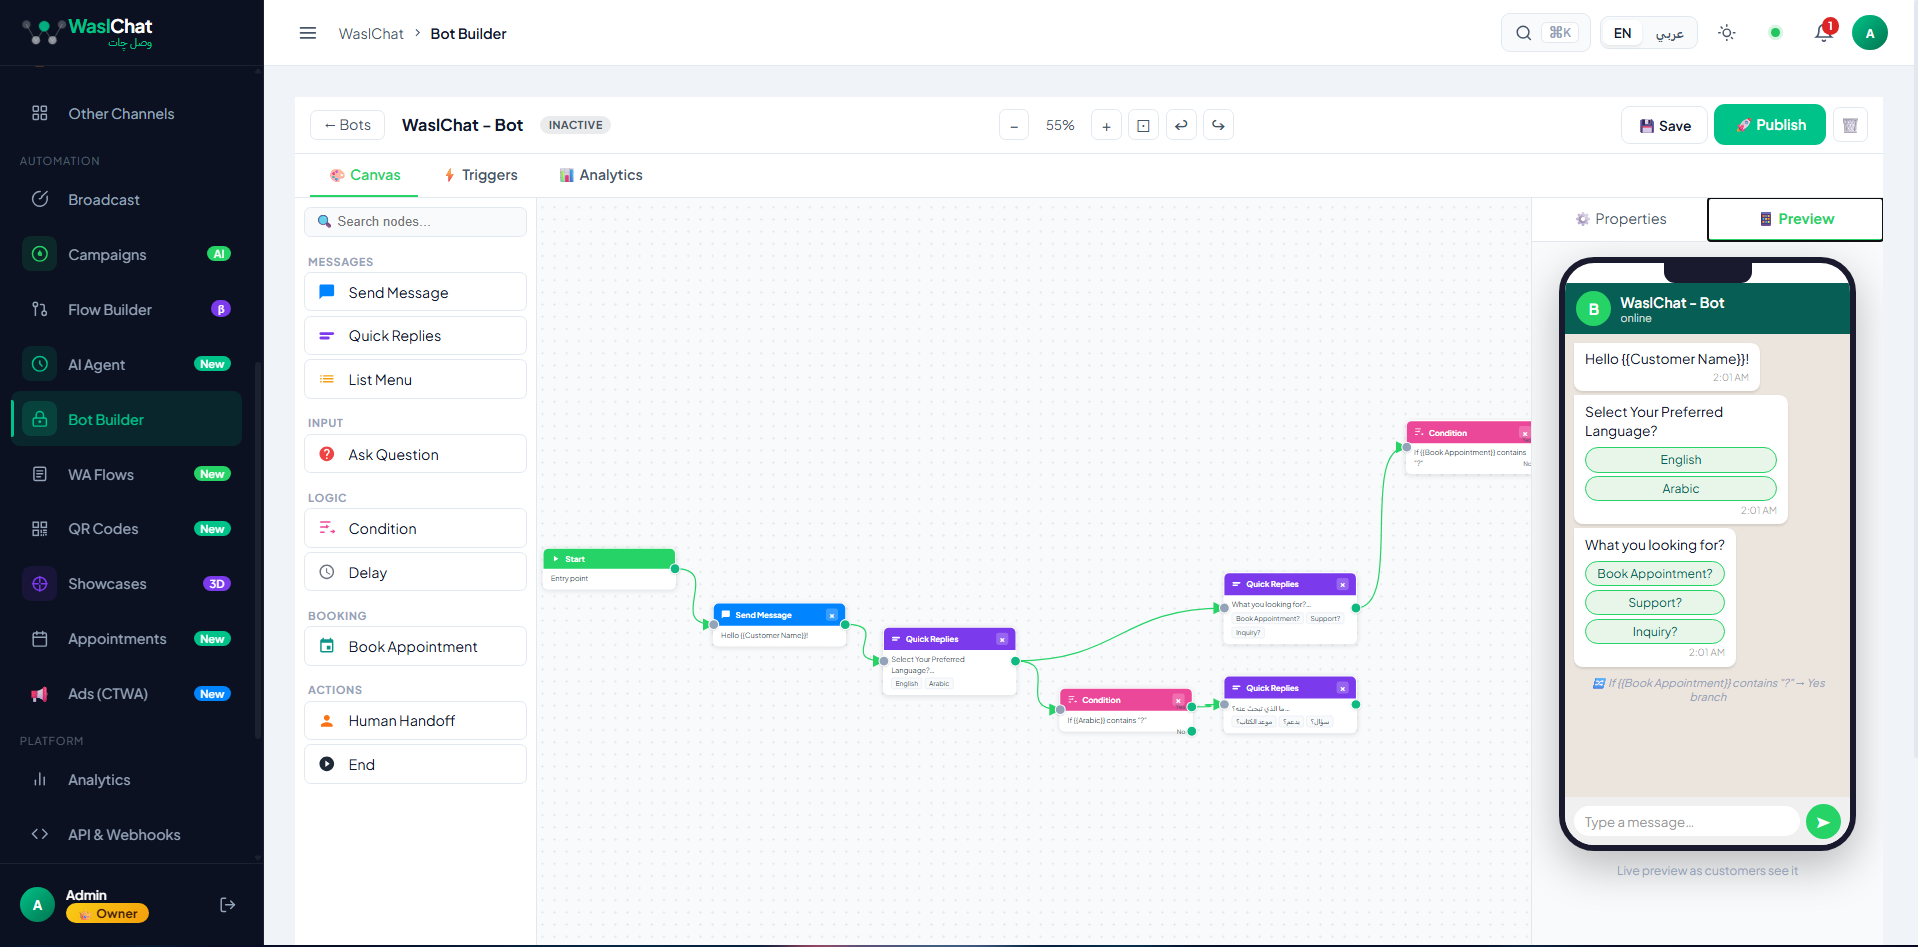This screenshot has width=1918, height=947.
Task: Select the Quick Replies node type
Action: (415, 336)
